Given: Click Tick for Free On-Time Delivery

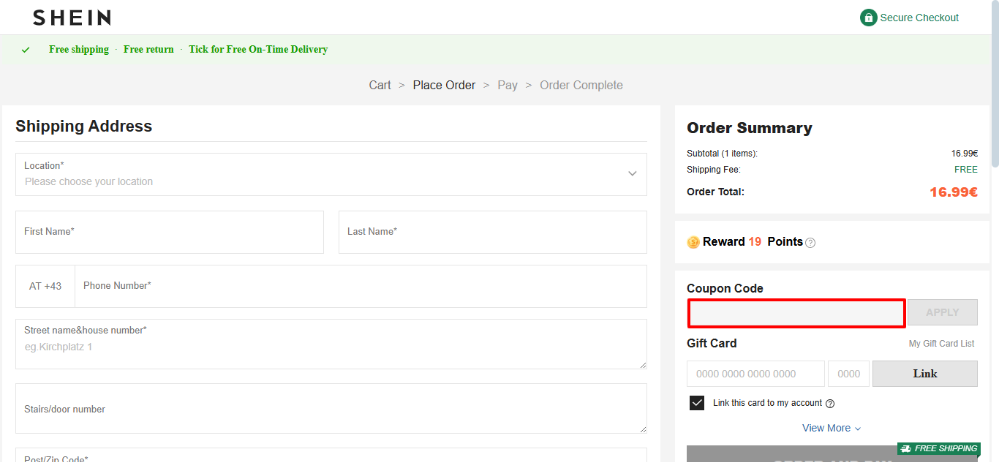Looking at the screenshot, I should click(258, 50).
